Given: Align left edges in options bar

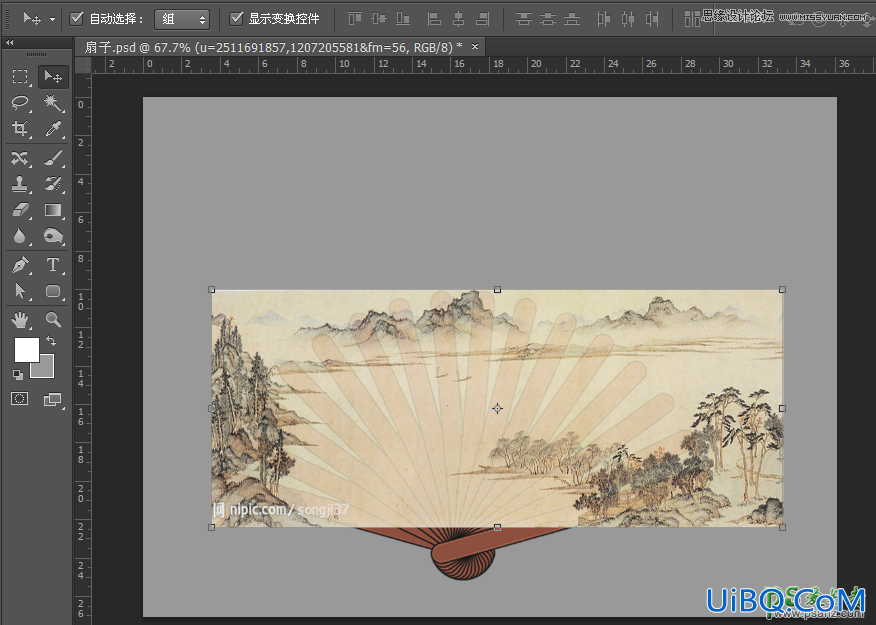Looking at the screenshot, I should [x=434, y=19].
